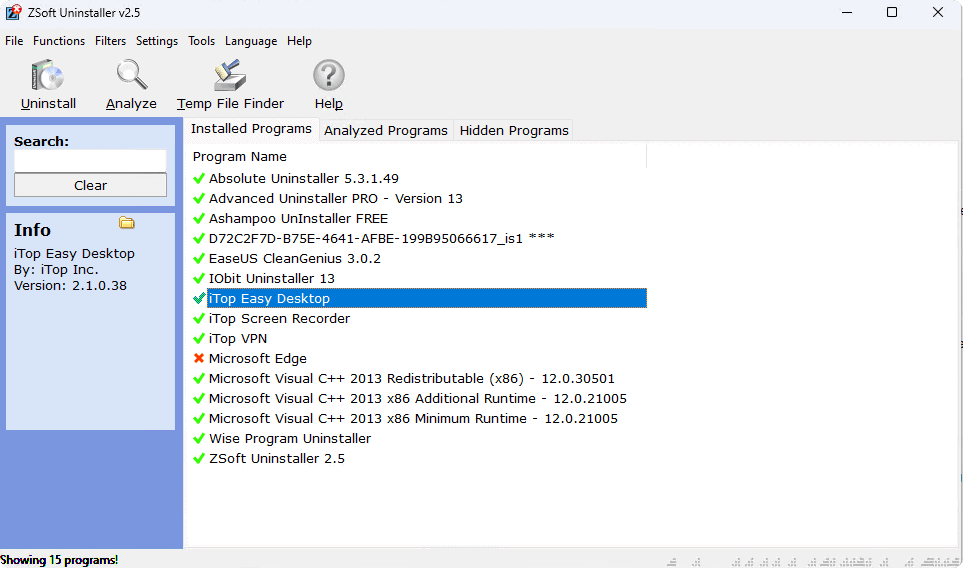Click check mark beside Ashampoo UnInstaller FREE

(x=198, y=219)
